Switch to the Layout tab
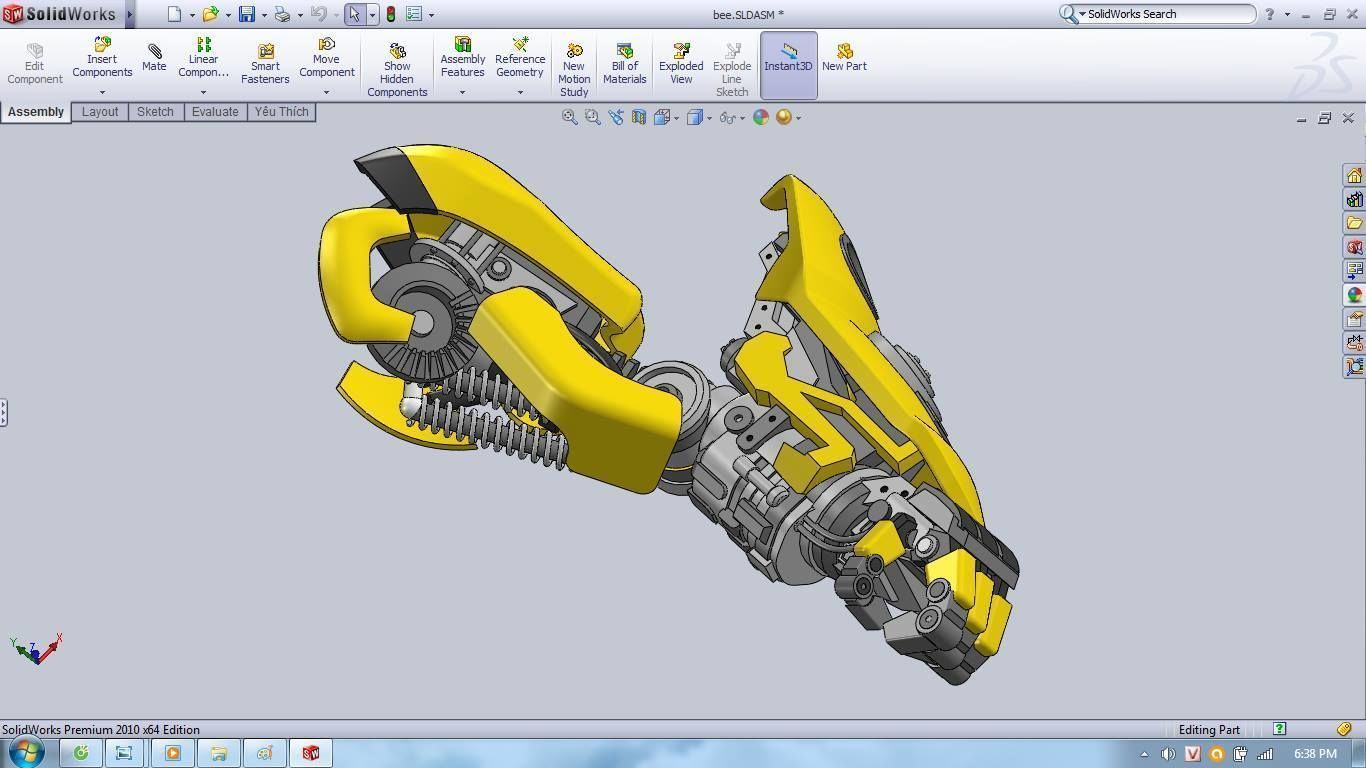 tap(100, 112)
